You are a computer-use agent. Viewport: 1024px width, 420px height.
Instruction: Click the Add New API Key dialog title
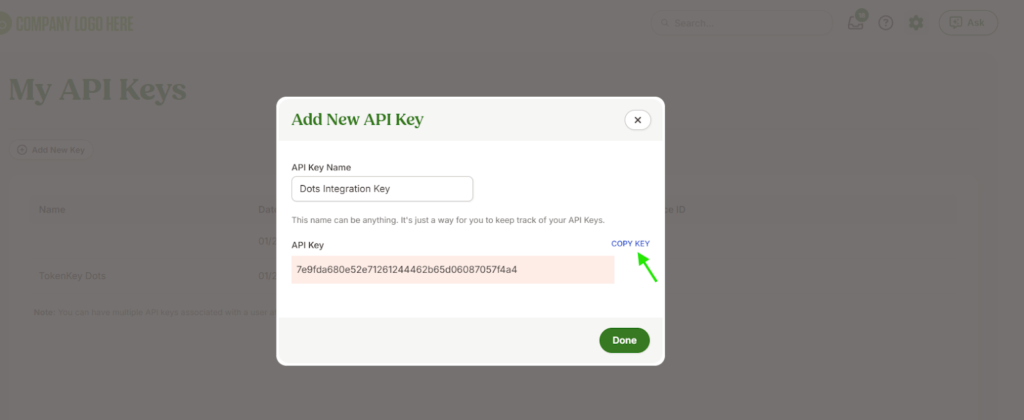[357, 120]
